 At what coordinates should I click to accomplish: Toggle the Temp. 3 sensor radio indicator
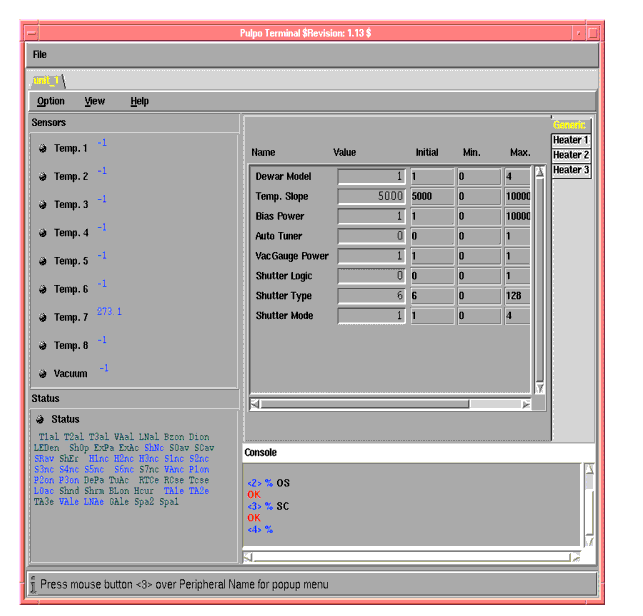43,205
